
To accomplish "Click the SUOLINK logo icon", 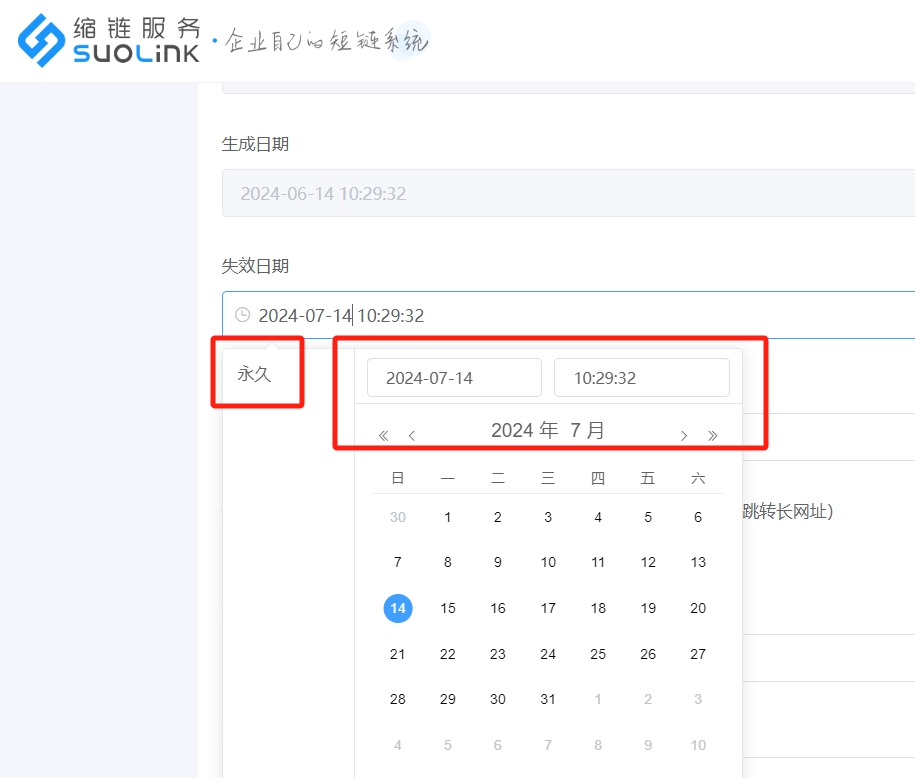I will 41,41.
